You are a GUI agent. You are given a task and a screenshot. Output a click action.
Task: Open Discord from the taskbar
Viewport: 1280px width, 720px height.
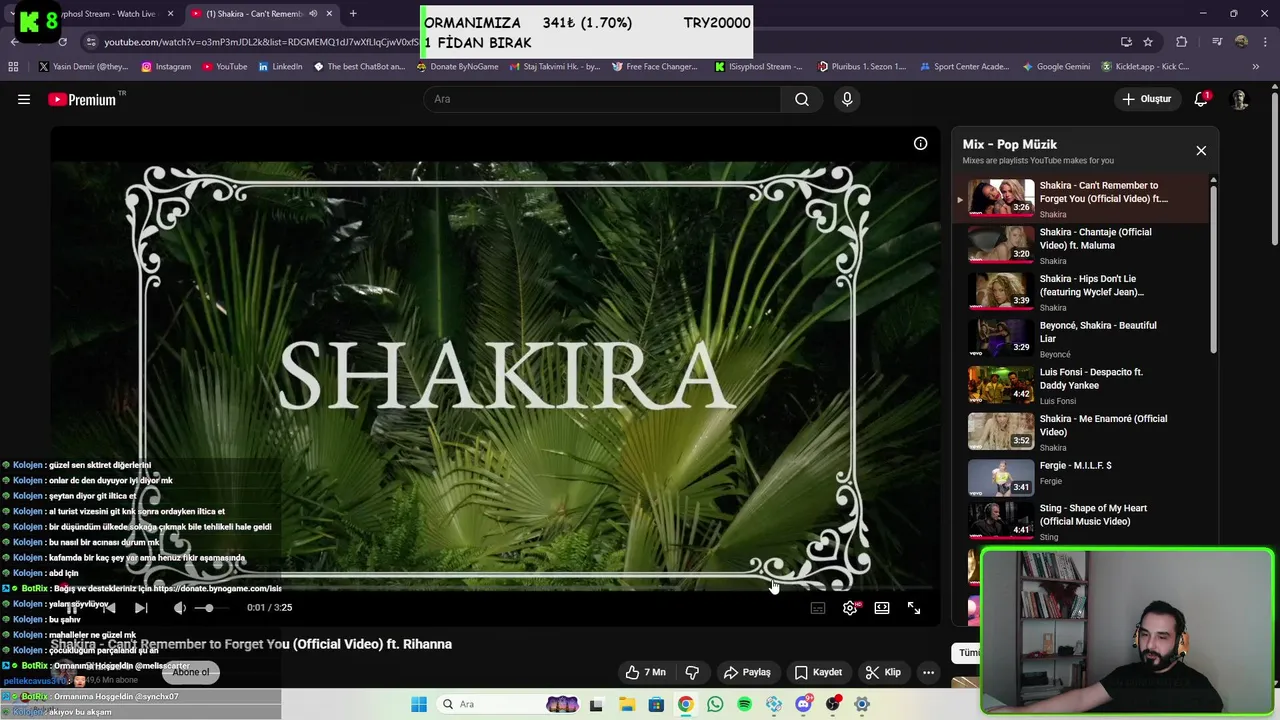click(x=803, y=704)
